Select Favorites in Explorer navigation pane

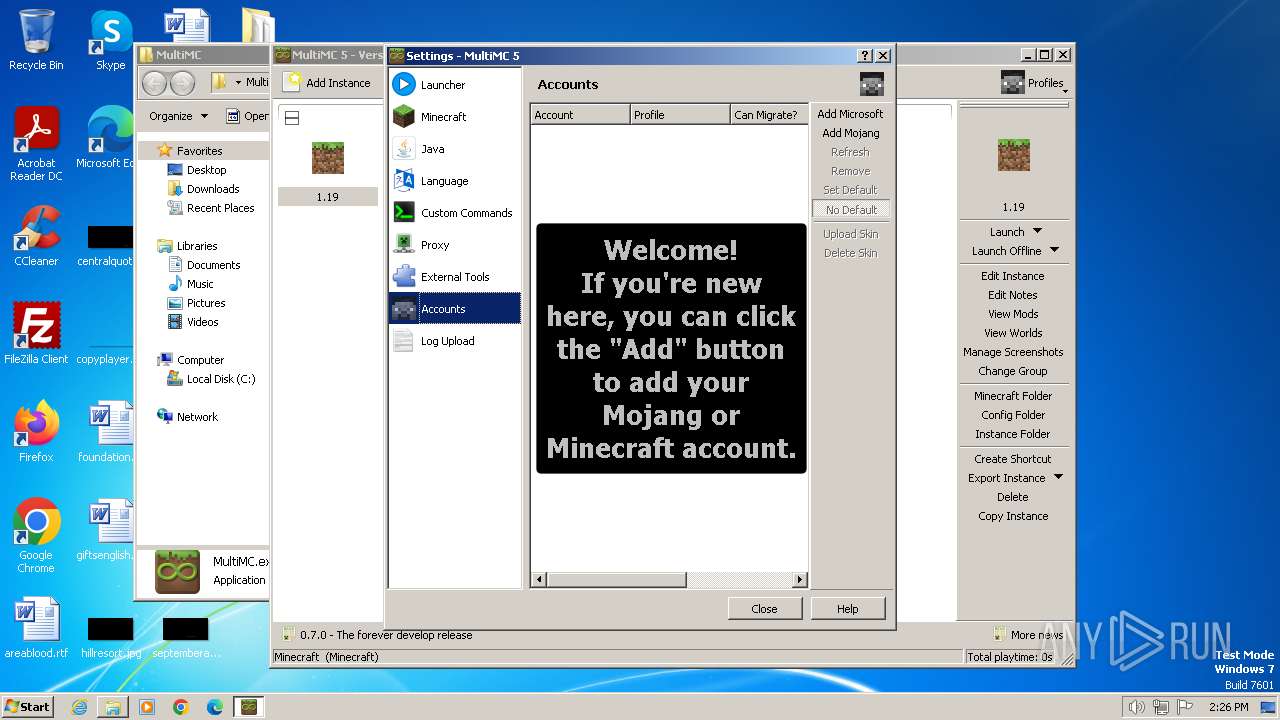point(199,151)
